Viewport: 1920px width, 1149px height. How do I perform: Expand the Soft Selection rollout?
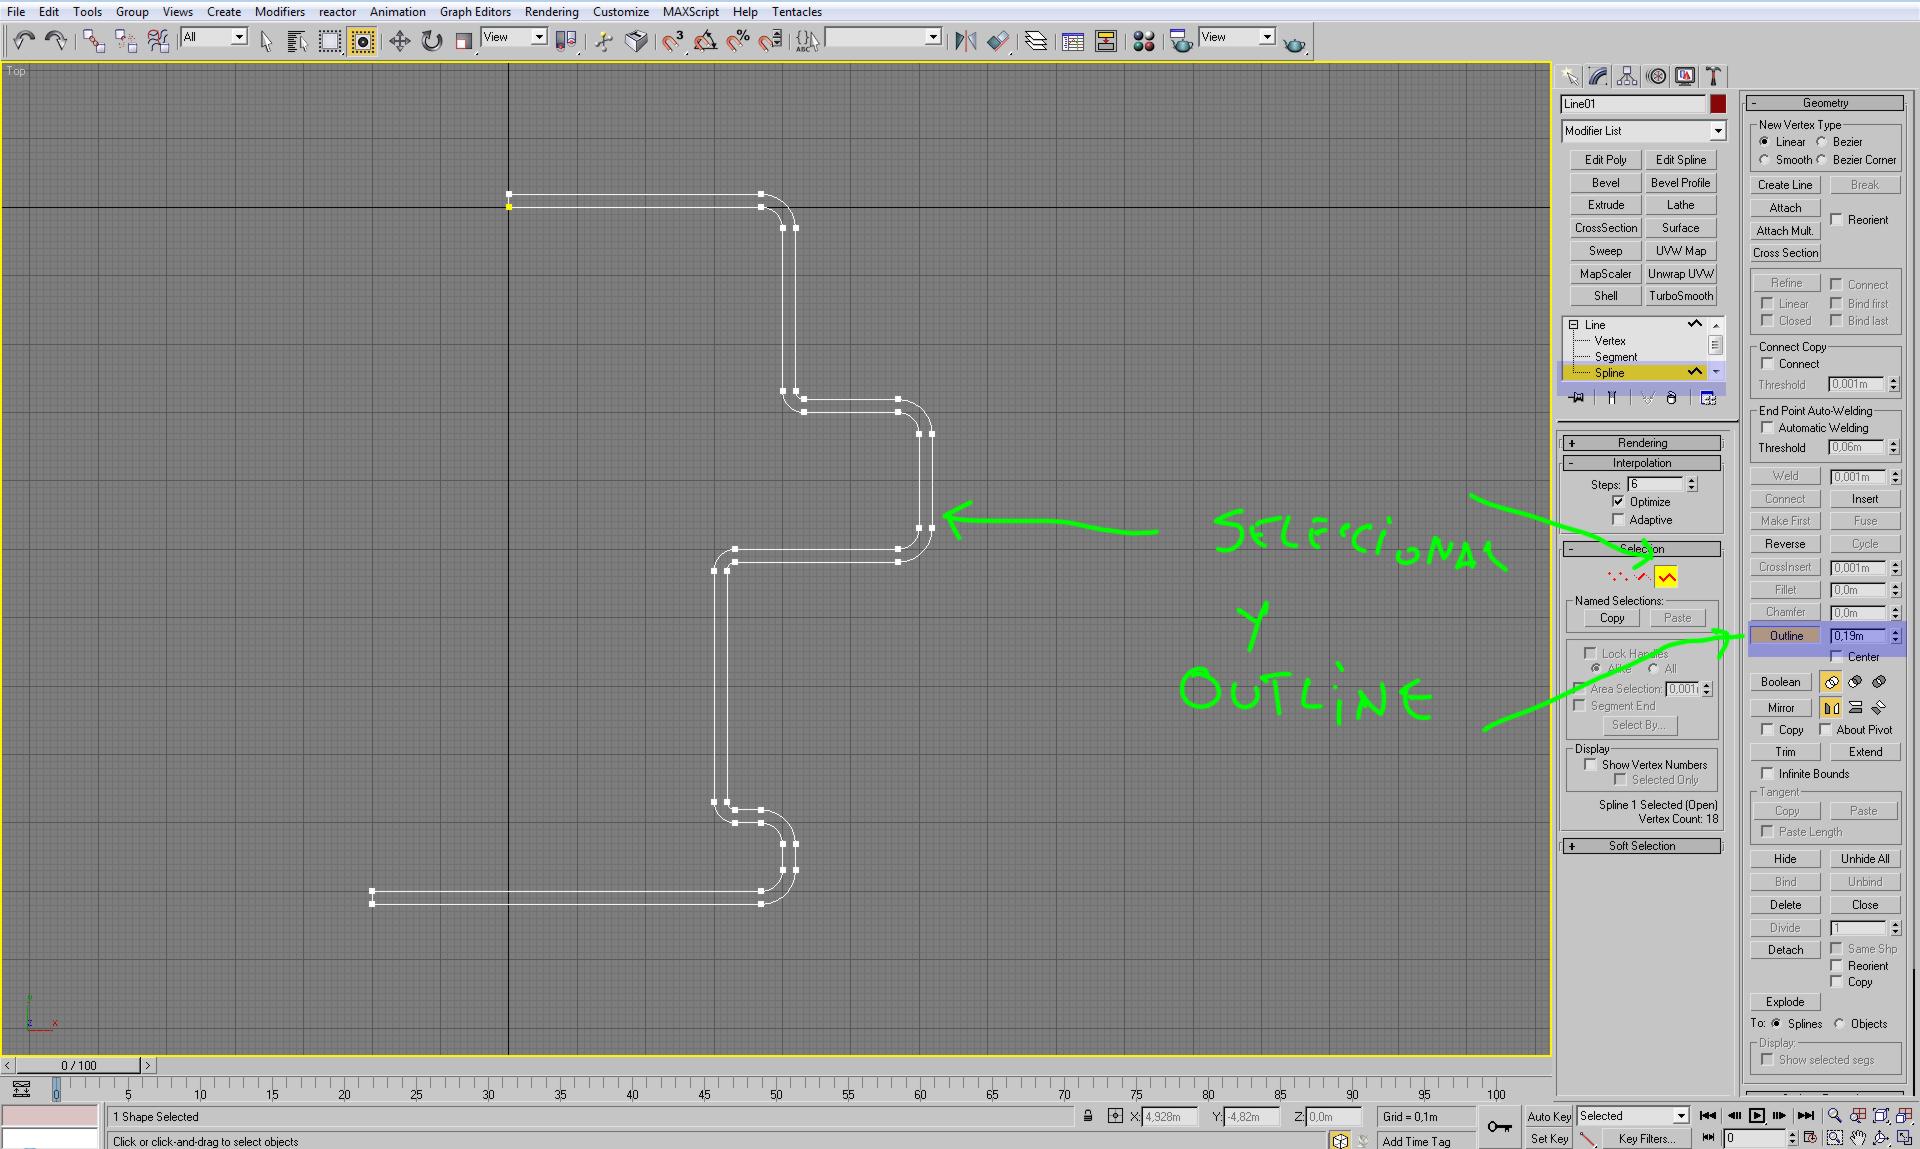(x=1641, y=846)
